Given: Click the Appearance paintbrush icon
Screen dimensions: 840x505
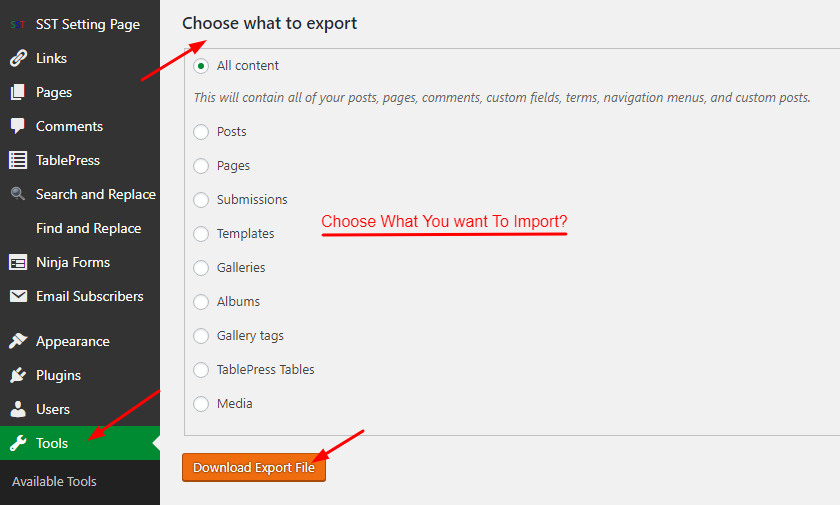Looking at the screenshot, I should click(18, 341).
